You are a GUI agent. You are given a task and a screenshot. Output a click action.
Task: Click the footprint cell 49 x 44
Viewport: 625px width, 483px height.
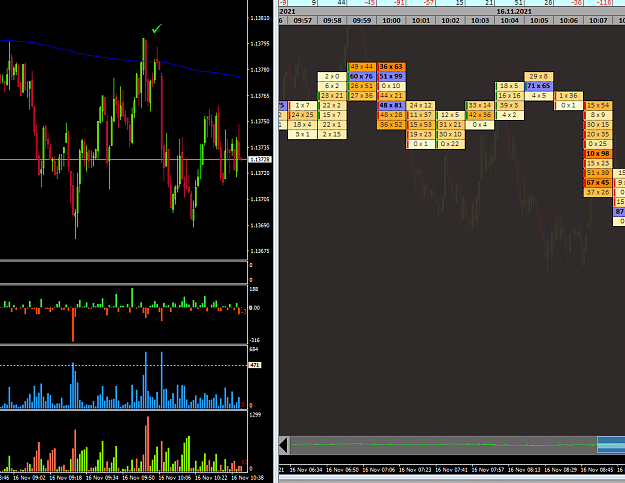pos(362,67)
